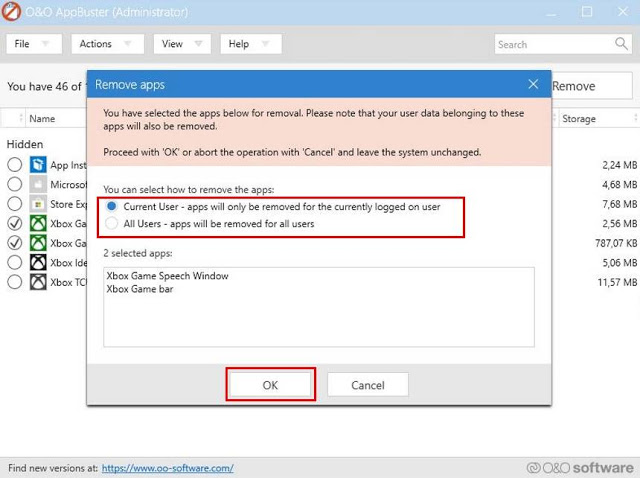This screenshot has height=478, width=640.
Task: Close the Remove apps dialog
Action: pos(533,84)
